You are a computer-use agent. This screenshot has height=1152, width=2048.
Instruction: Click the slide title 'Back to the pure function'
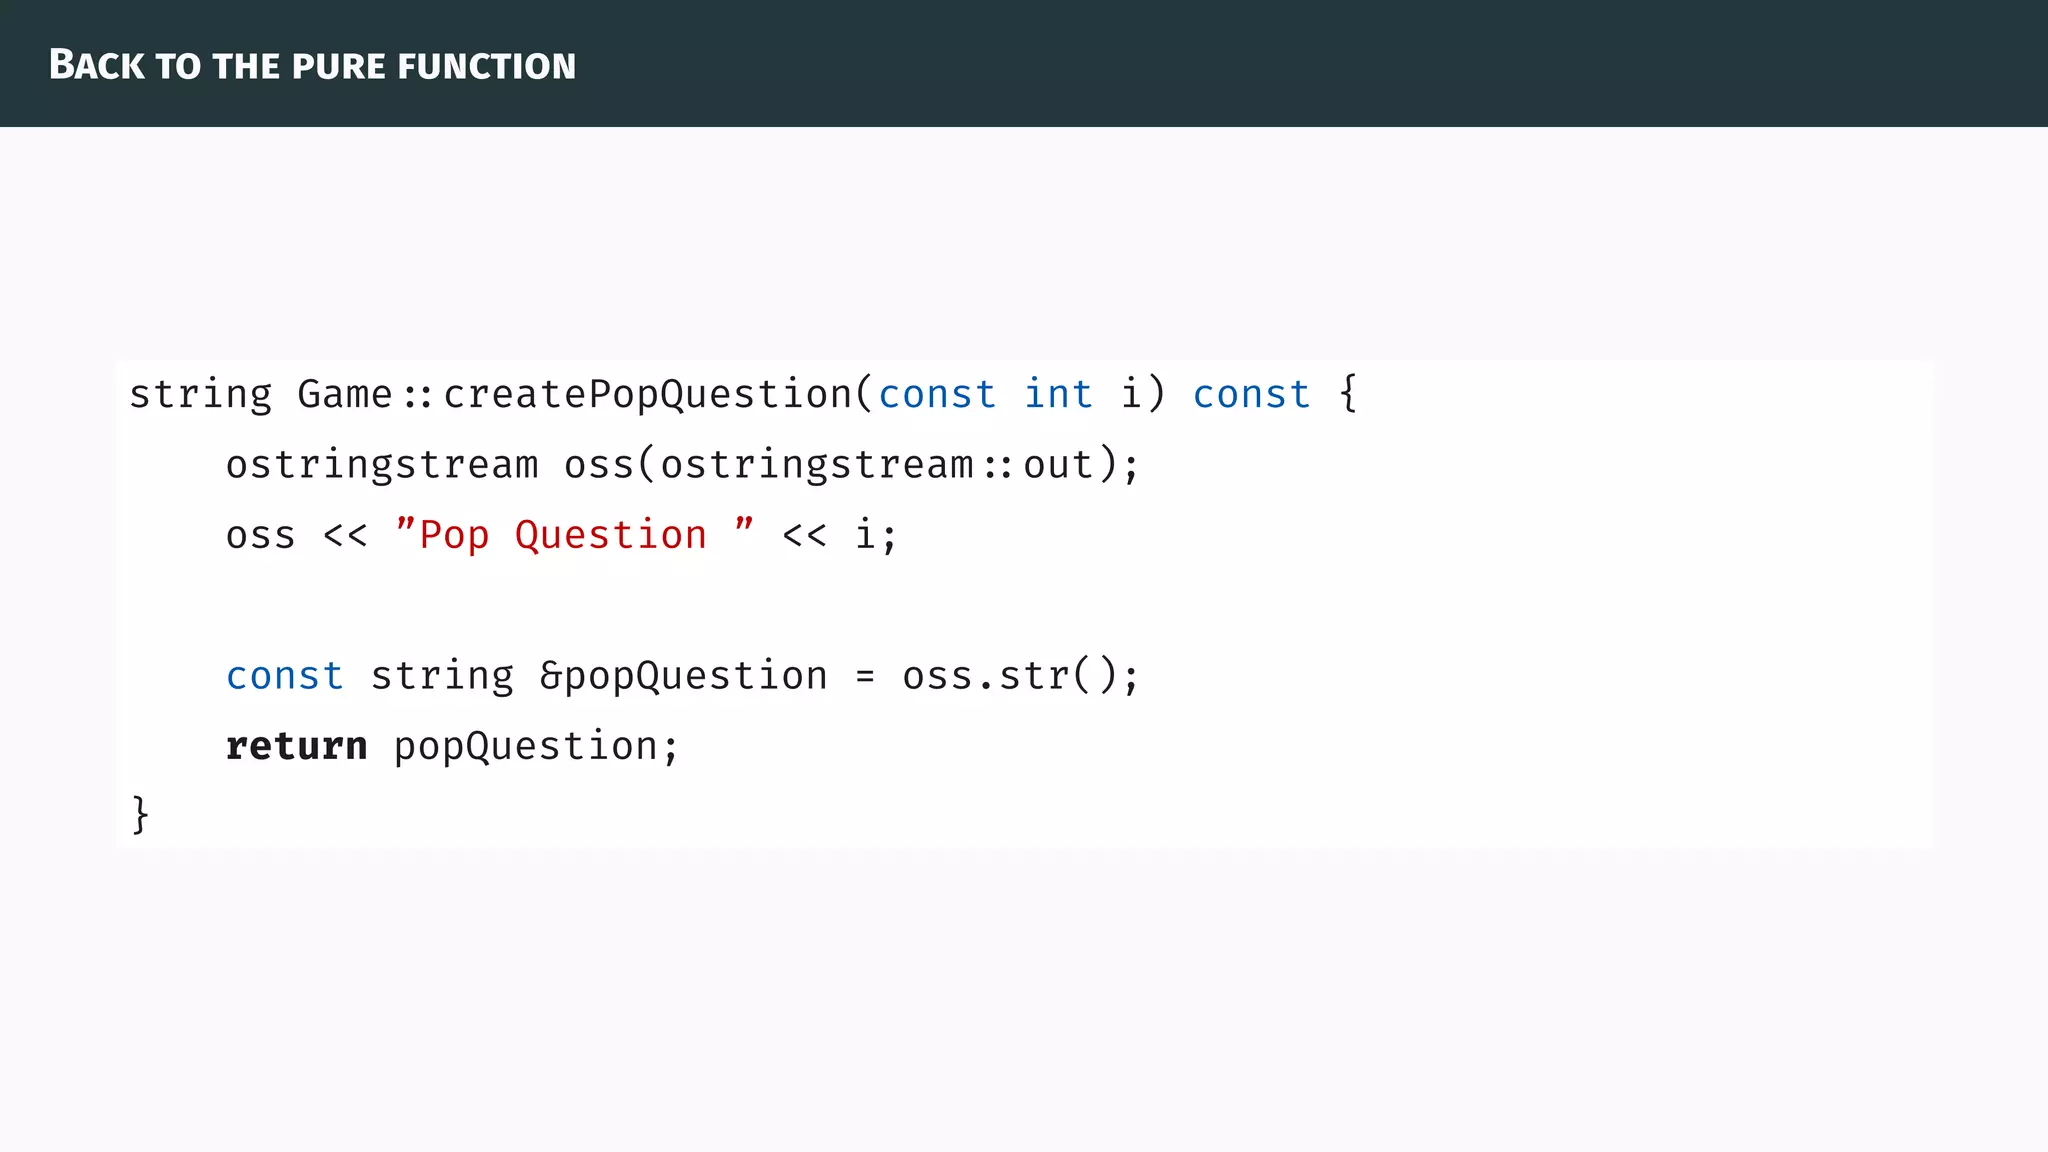[312, 66]
